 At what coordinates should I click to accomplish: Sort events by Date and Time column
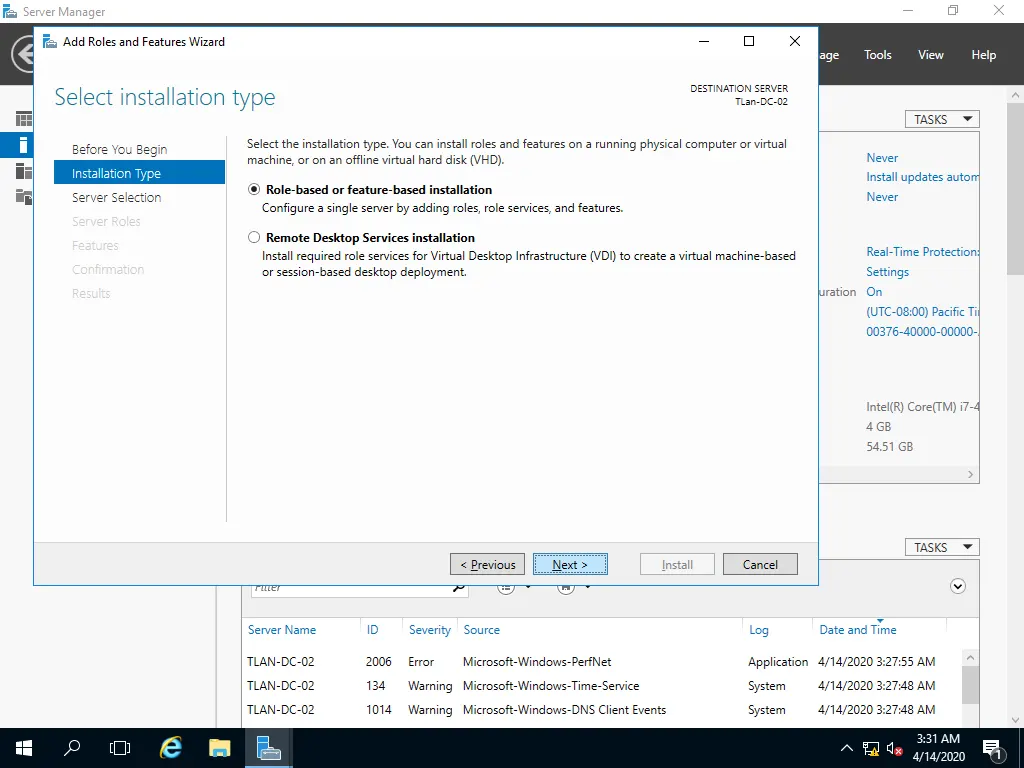857,630
